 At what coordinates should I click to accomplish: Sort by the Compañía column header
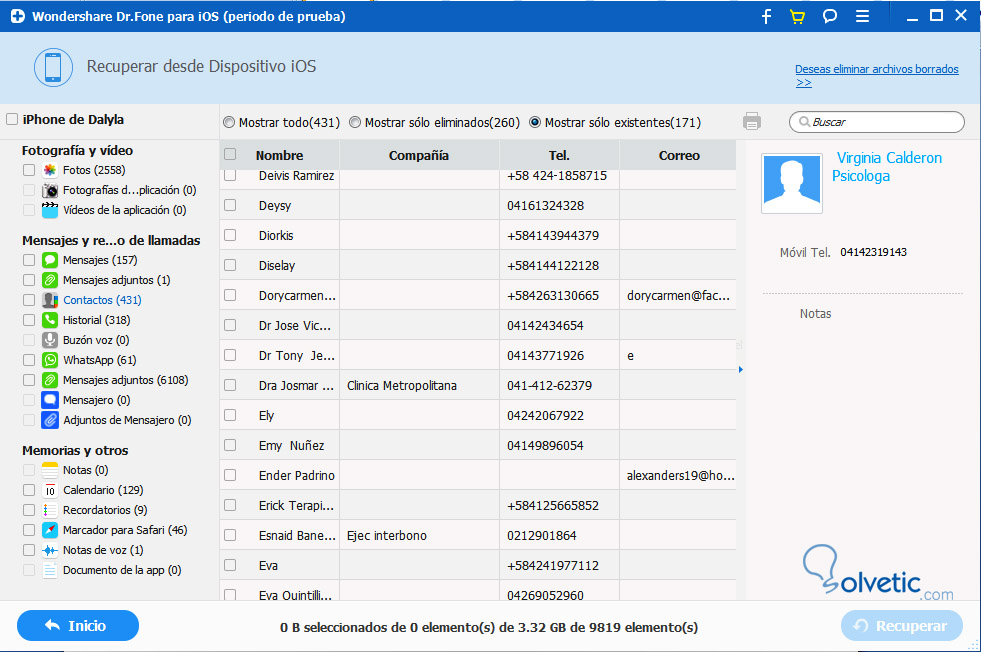419,155
